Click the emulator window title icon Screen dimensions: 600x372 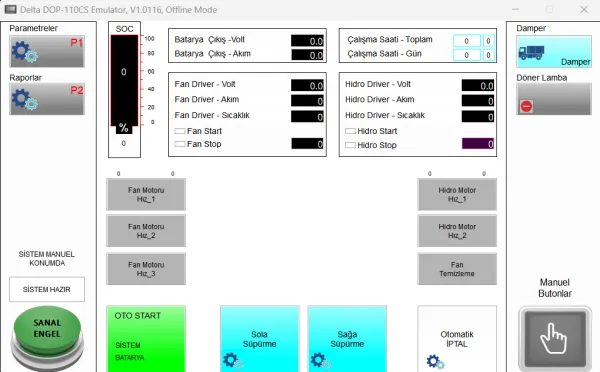coord(10,10)
